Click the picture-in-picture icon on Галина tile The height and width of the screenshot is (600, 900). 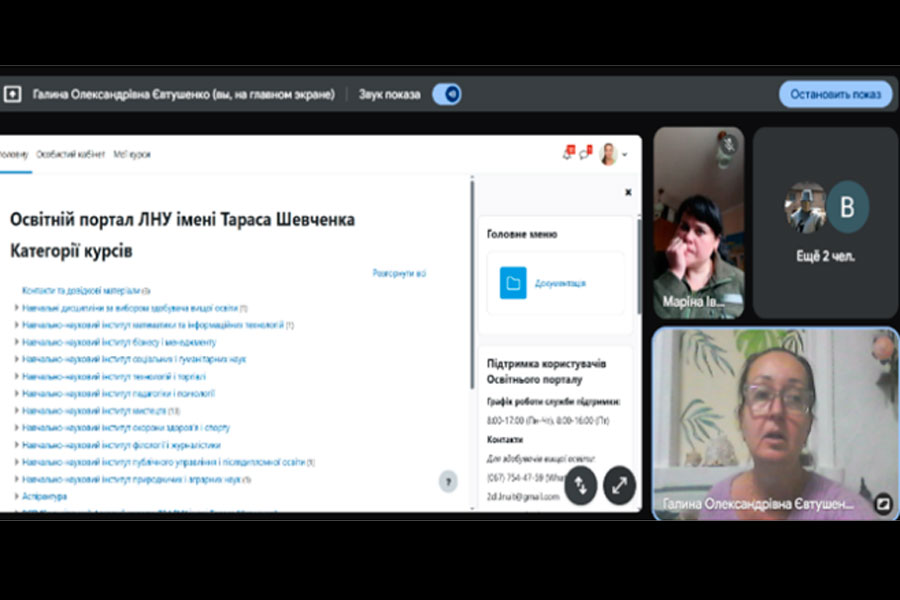pyautogui.click(x=883, y=504)
